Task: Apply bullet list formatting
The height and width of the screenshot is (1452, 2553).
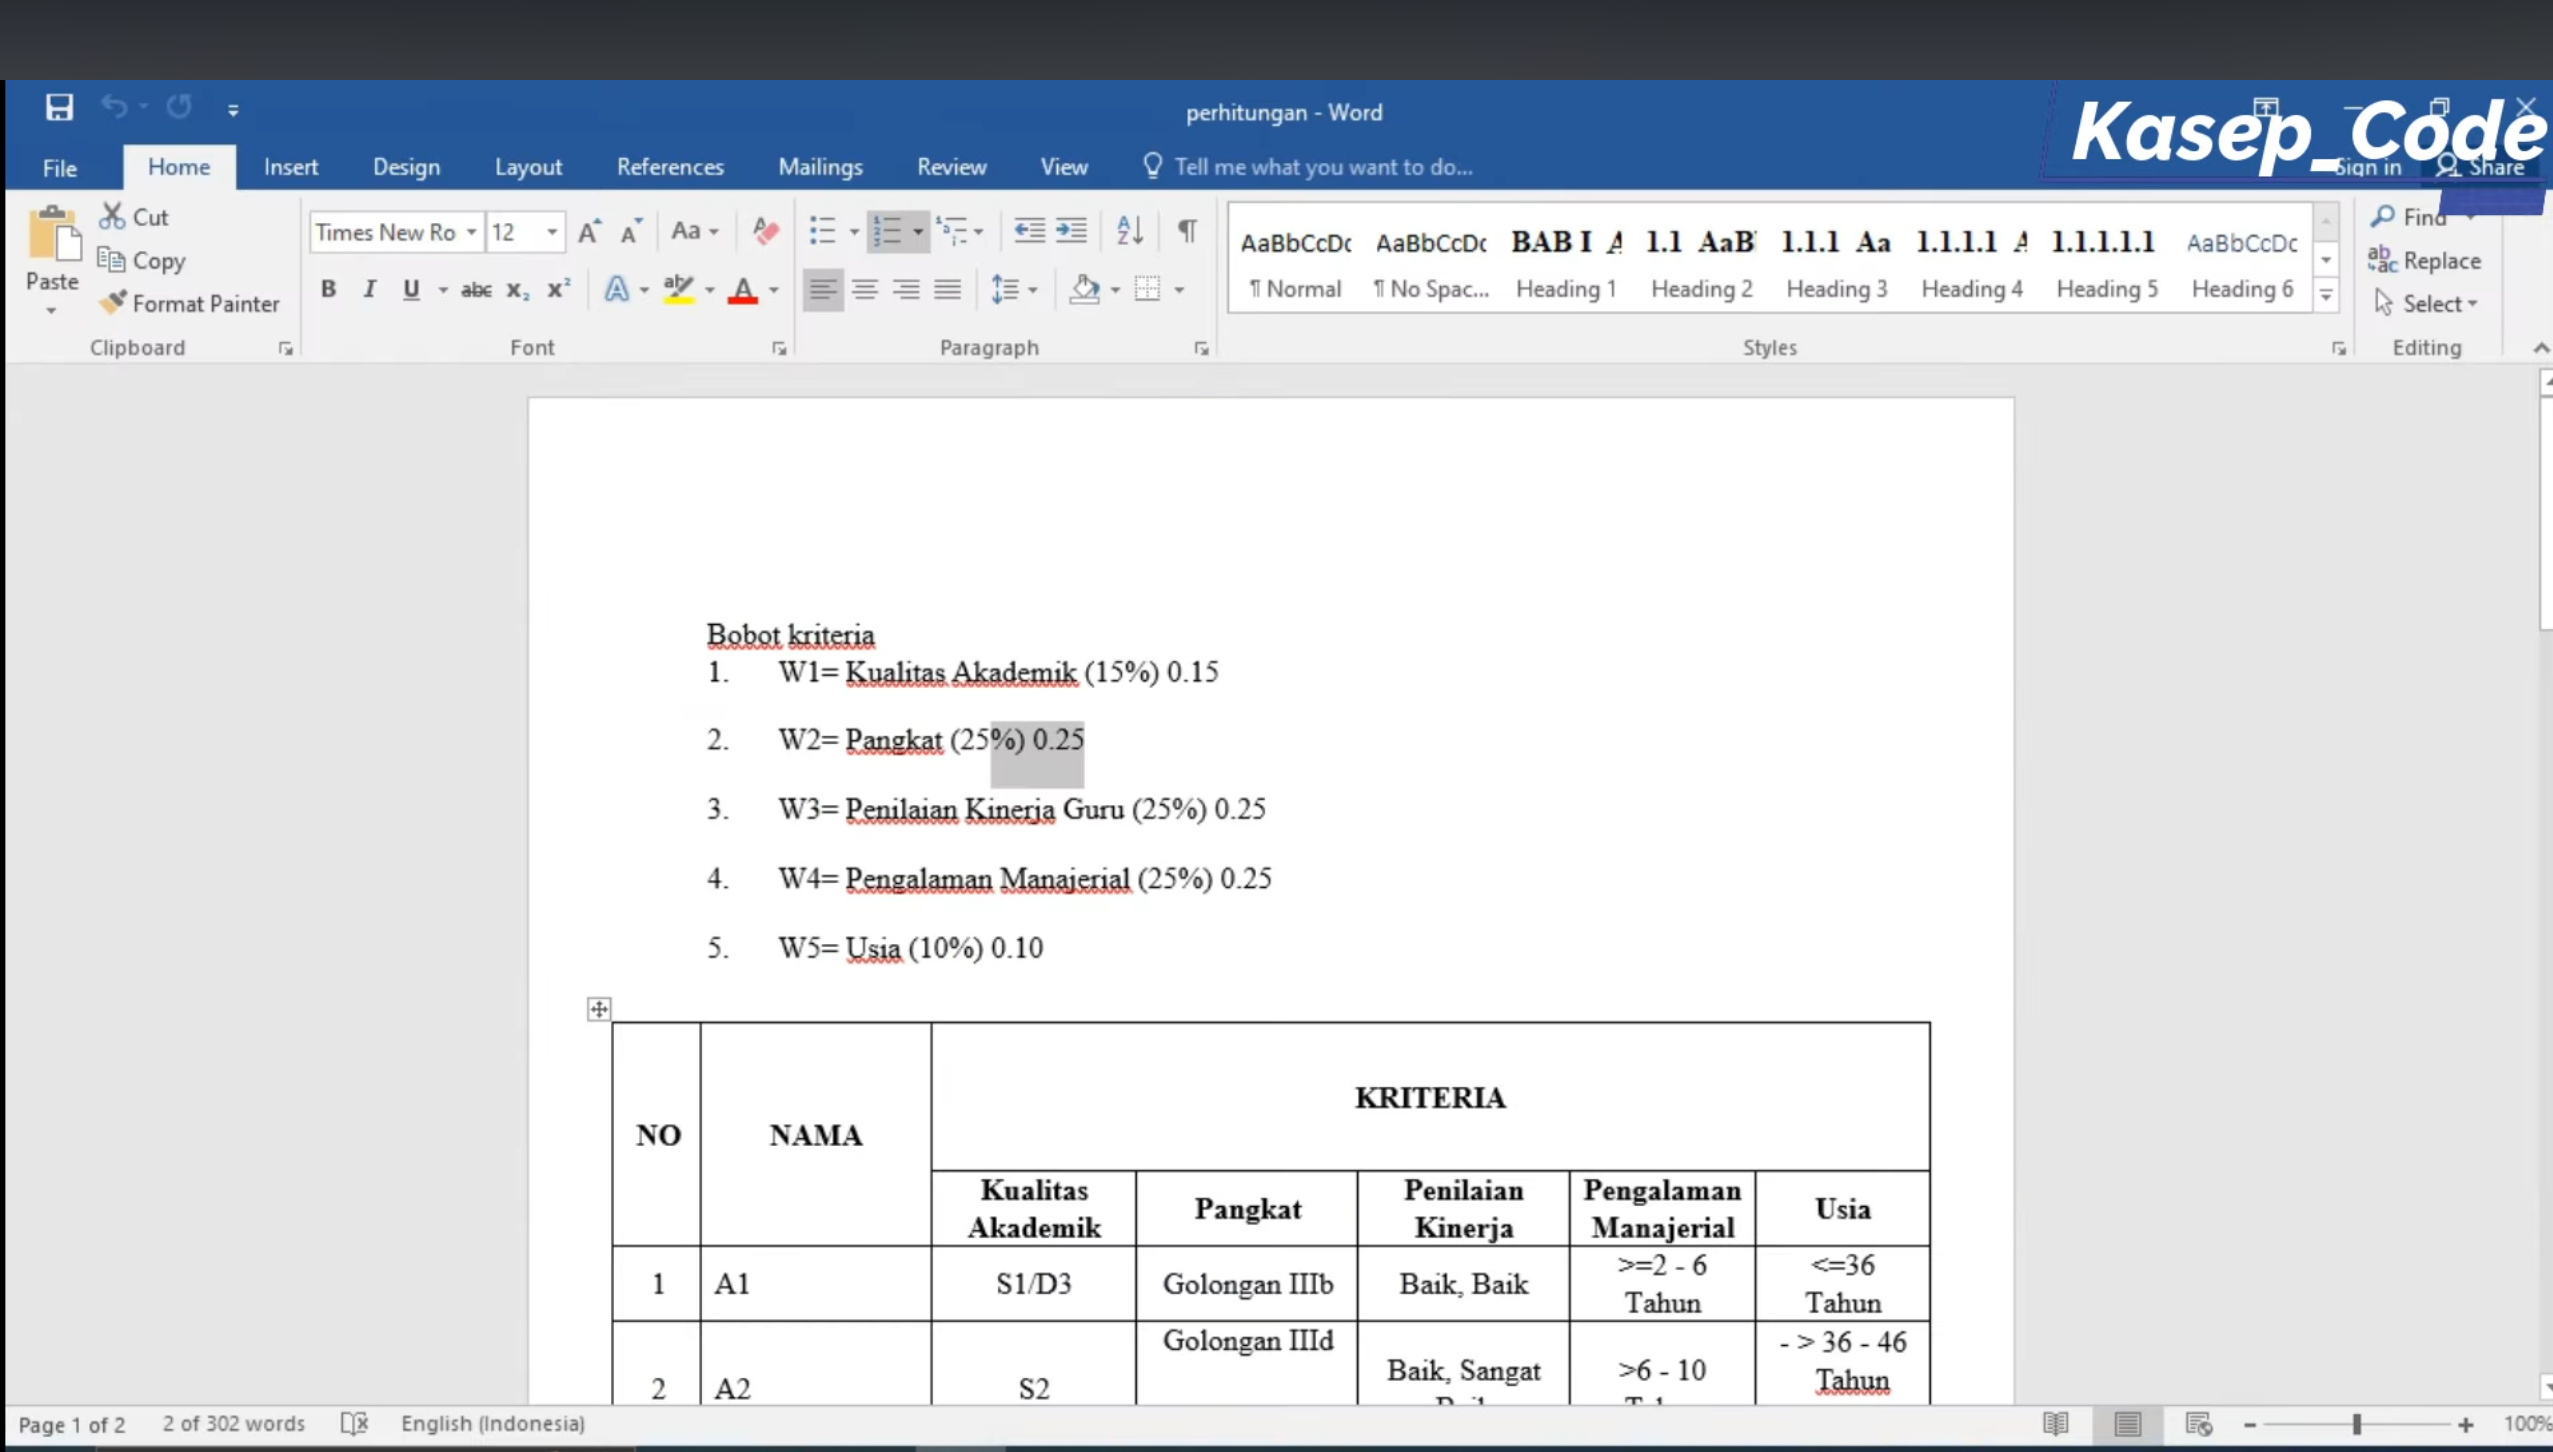Action: (822, 231)
